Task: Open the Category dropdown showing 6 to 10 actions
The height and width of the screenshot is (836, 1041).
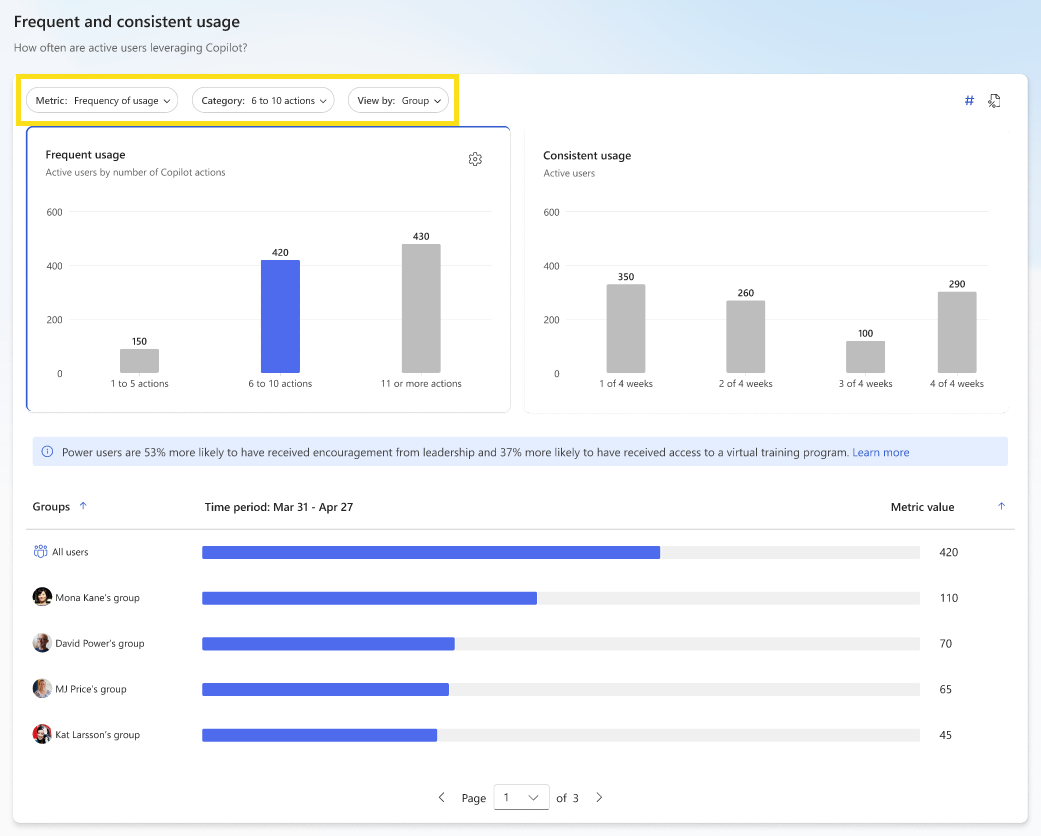Action: [262, 100]
